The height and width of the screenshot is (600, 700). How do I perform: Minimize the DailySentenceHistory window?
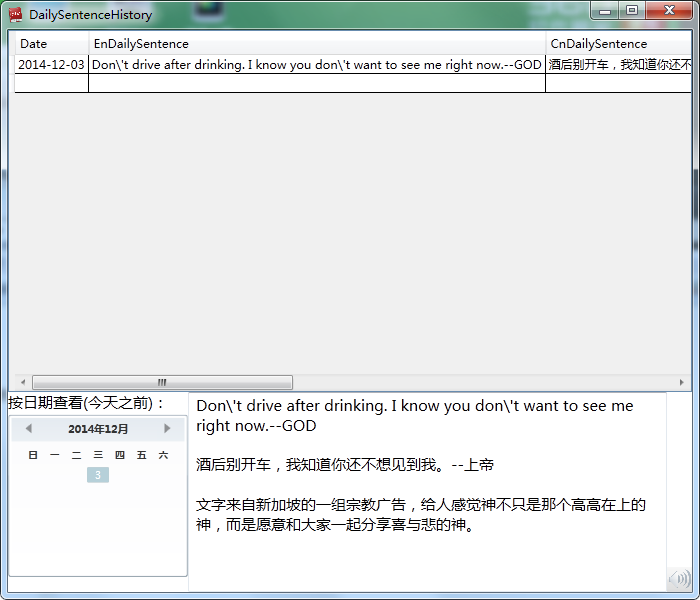[605, 11]
